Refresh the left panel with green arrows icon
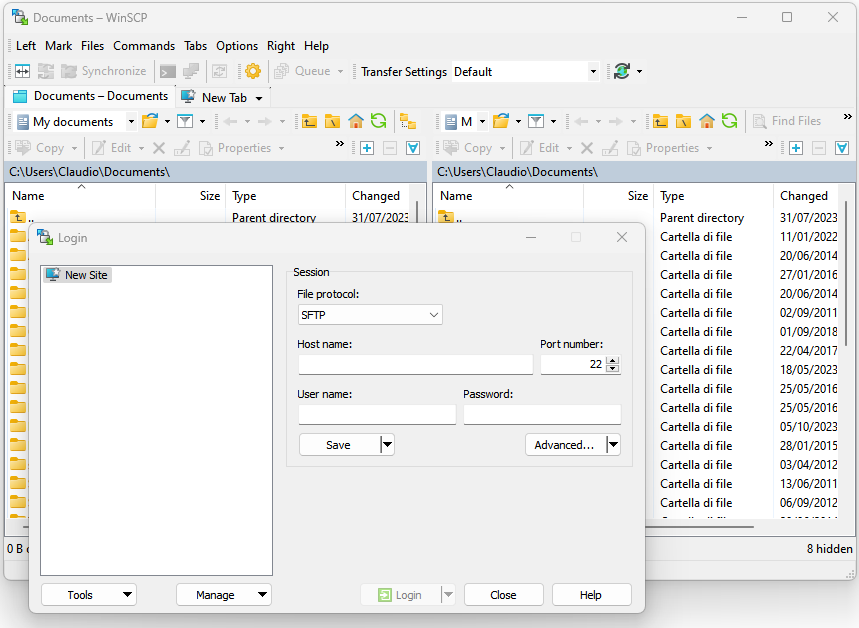The image size is (859, 628). point(378,121)
